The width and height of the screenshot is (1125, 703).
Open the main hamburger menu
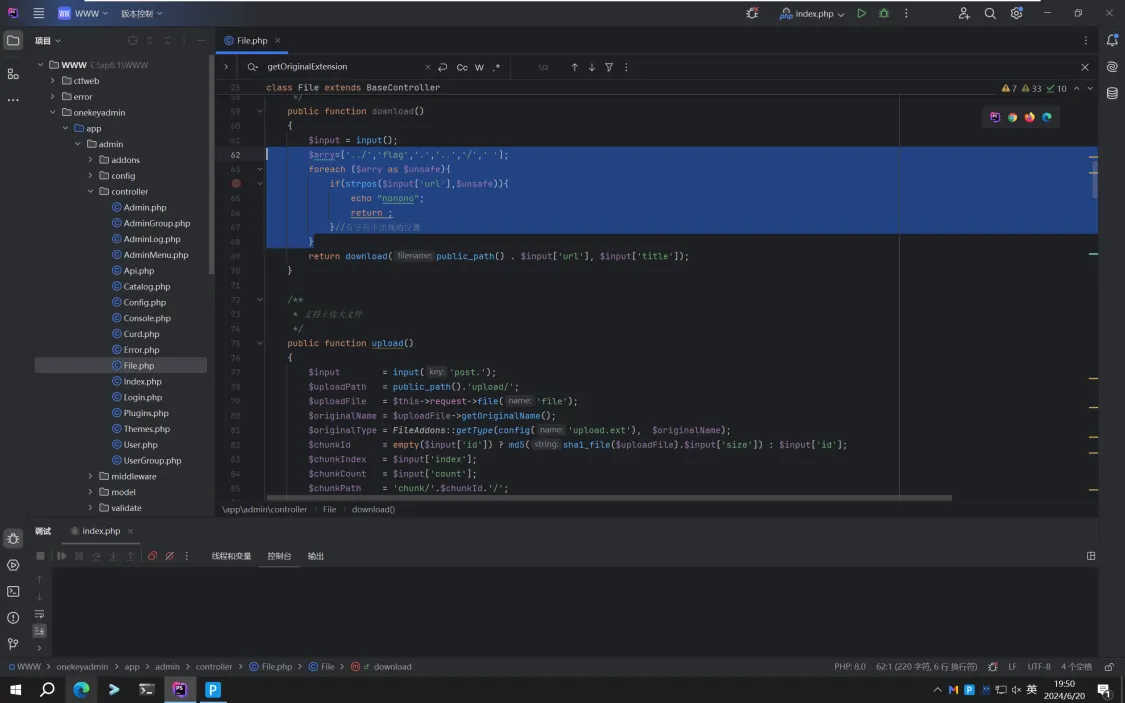coord(39,13)
